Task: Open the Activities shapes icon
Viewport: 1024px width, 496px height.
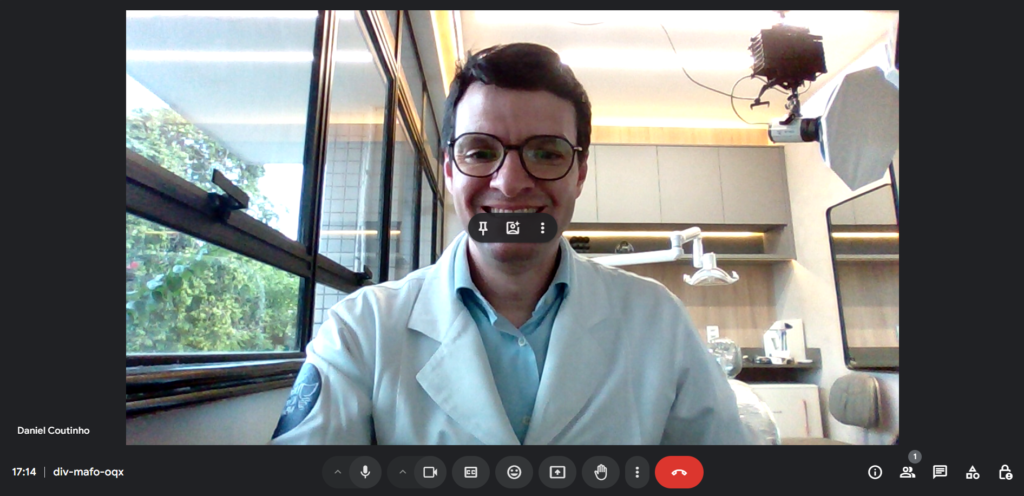Action: pyautogui.click(x=972, y=472)
